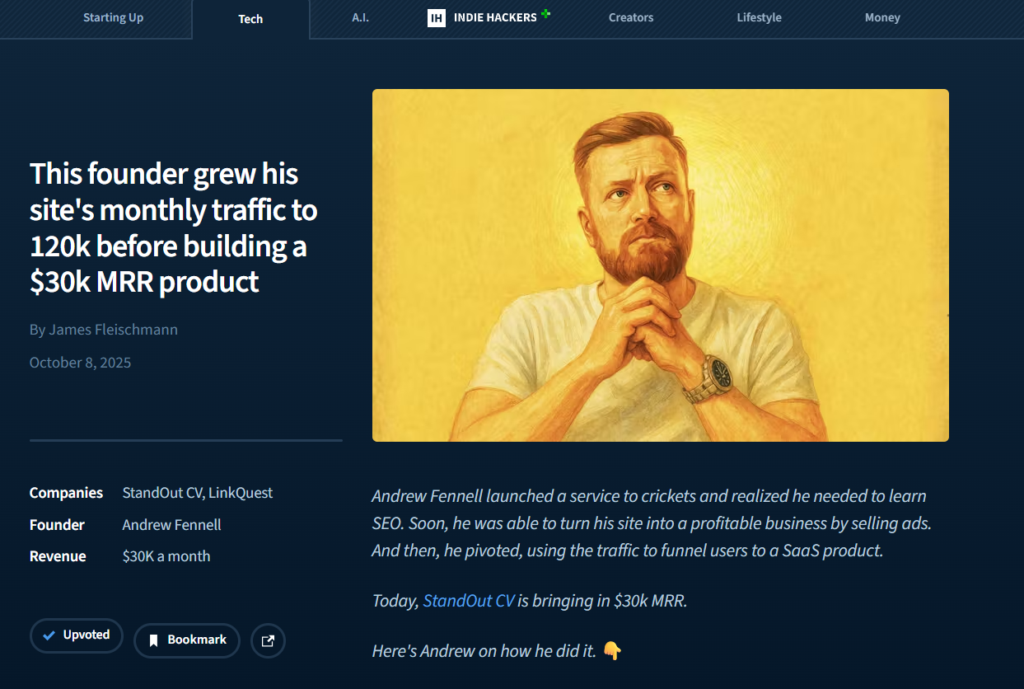1024x689 pixels.
Task: Switch to the A.I. tab
Action: (360, 18)
